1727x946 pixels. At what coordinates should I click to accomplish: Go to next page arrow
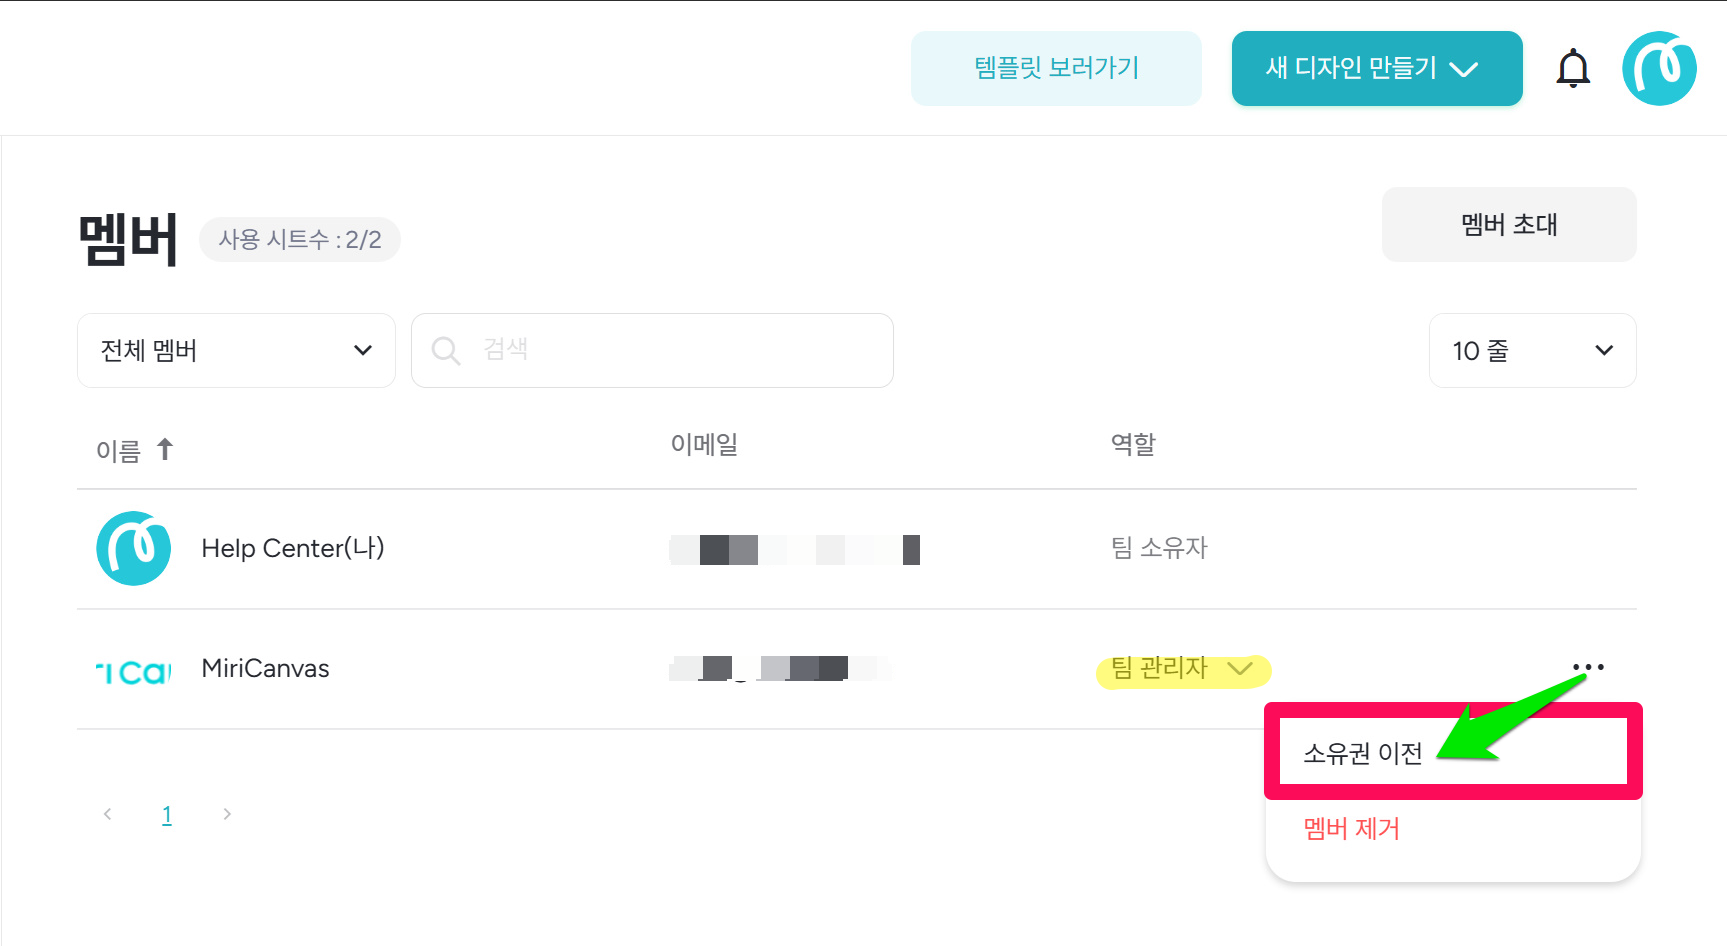pos(227,814)
